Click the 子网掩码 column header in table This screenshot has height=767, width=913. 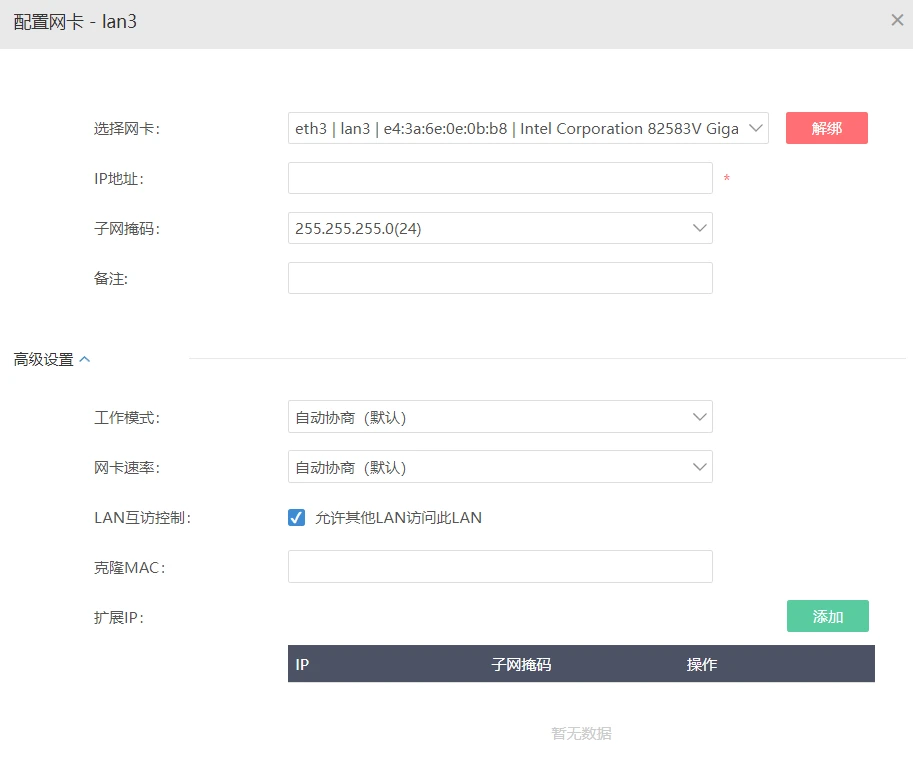pos(521,665)
